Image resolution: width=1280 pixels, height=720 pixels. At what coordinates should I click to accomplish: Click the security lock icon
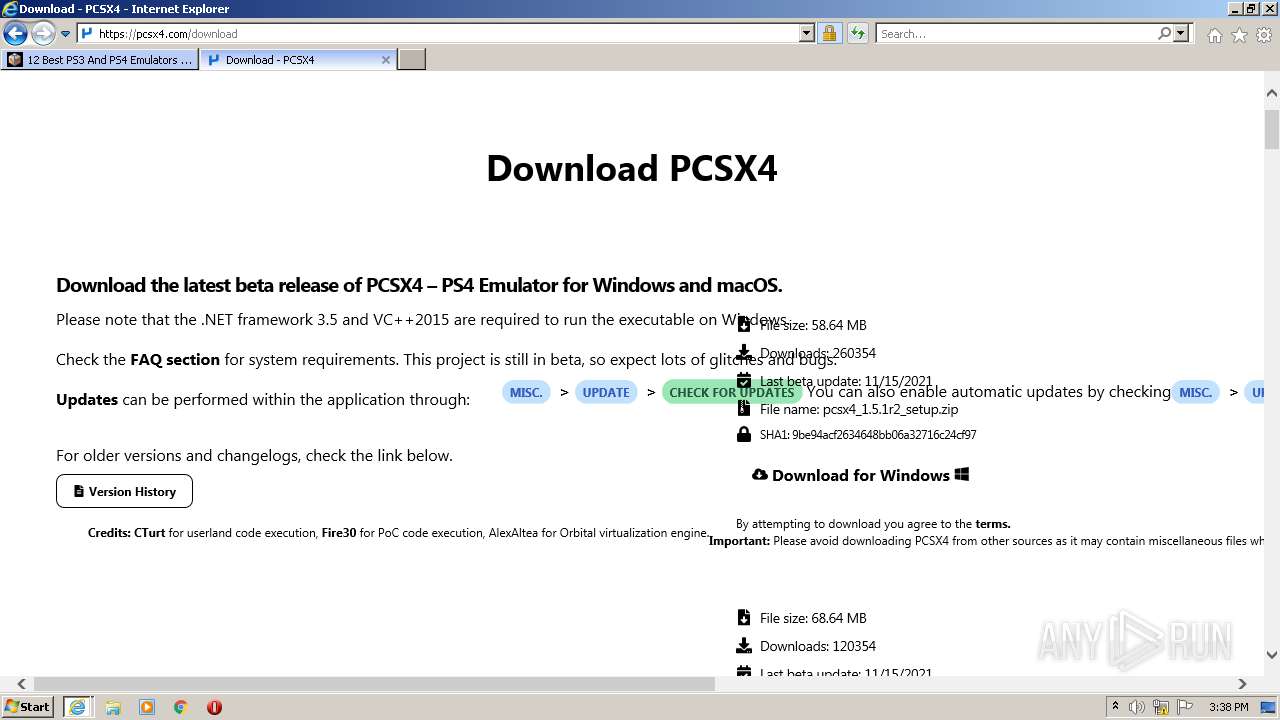[829, 33]
